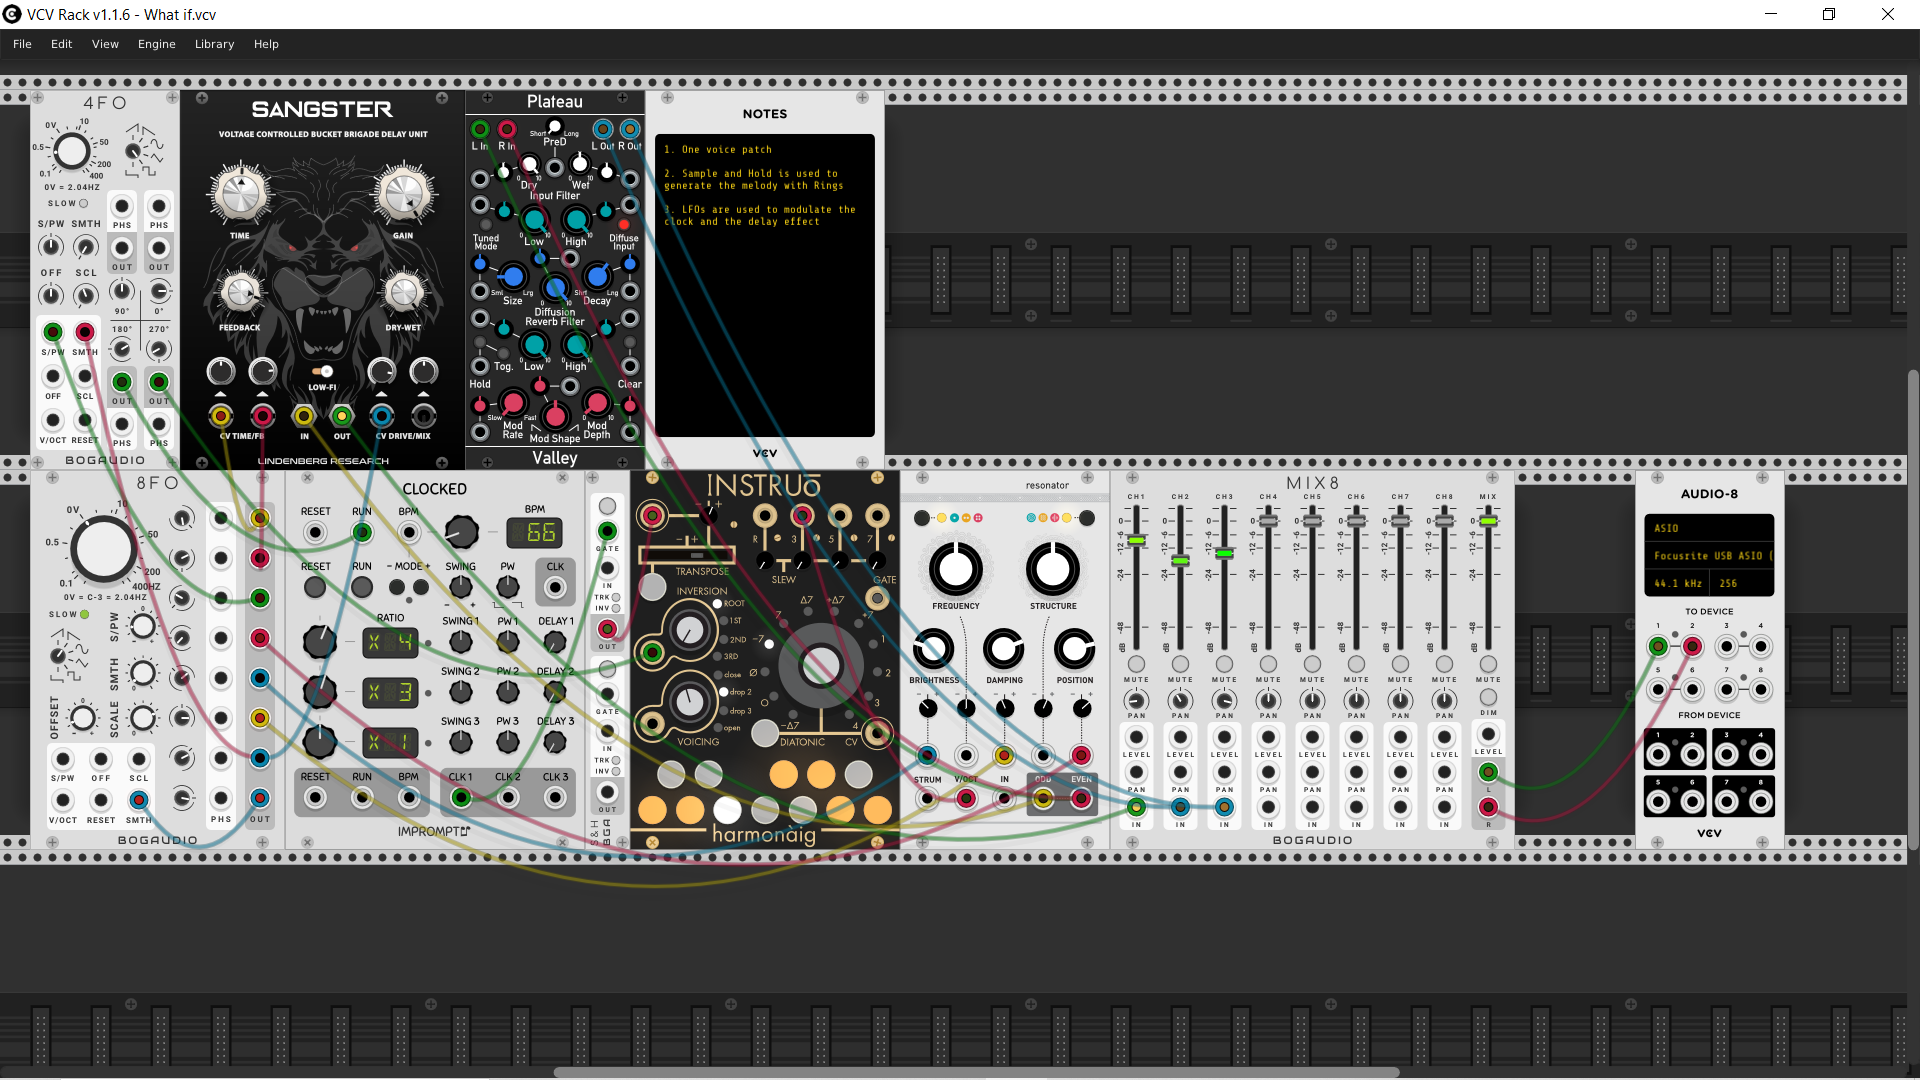
Task: Click the Sangster DRY-WET knob
Action: (x=403, y=292)
